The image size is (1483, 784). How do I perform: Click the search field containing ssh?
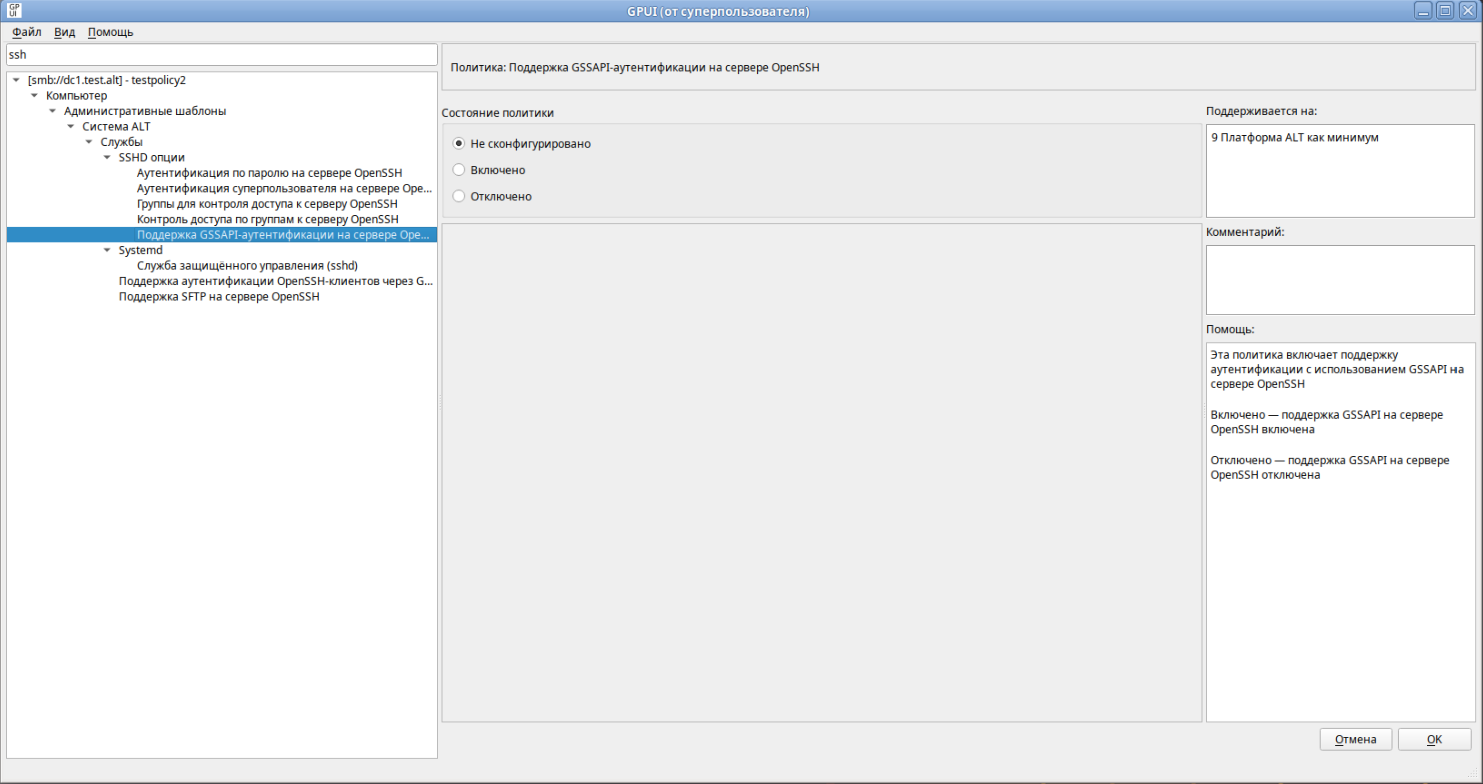[x=222, y=55]
